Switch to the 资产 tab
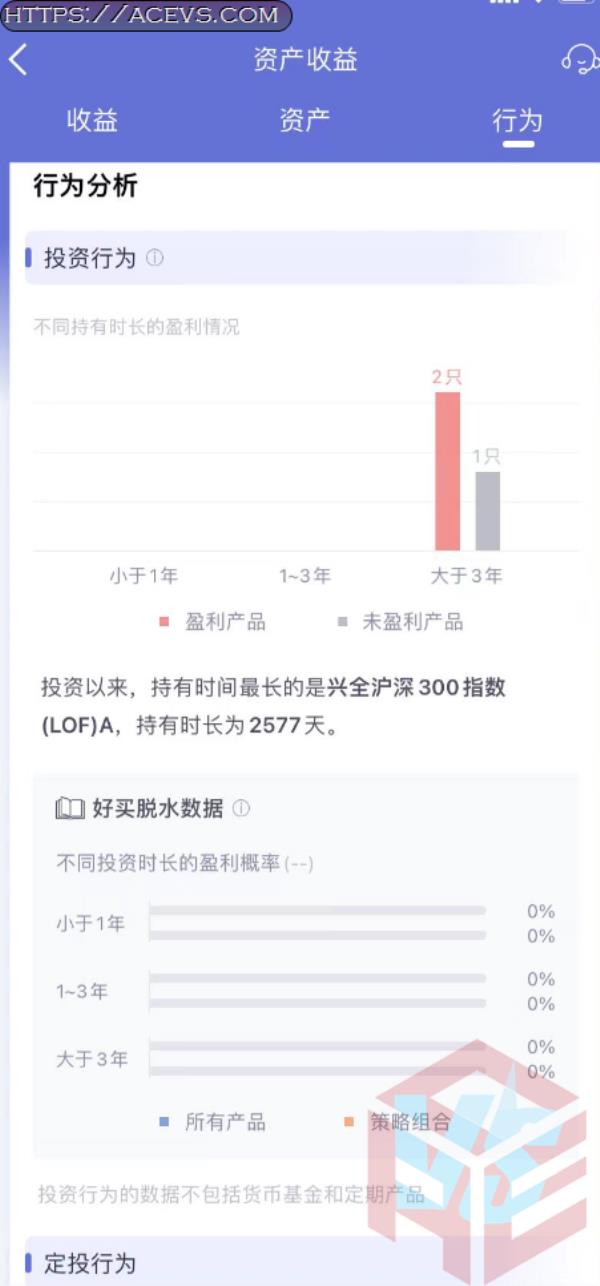Screen dimensions: 600x1286 coord(305,121)
